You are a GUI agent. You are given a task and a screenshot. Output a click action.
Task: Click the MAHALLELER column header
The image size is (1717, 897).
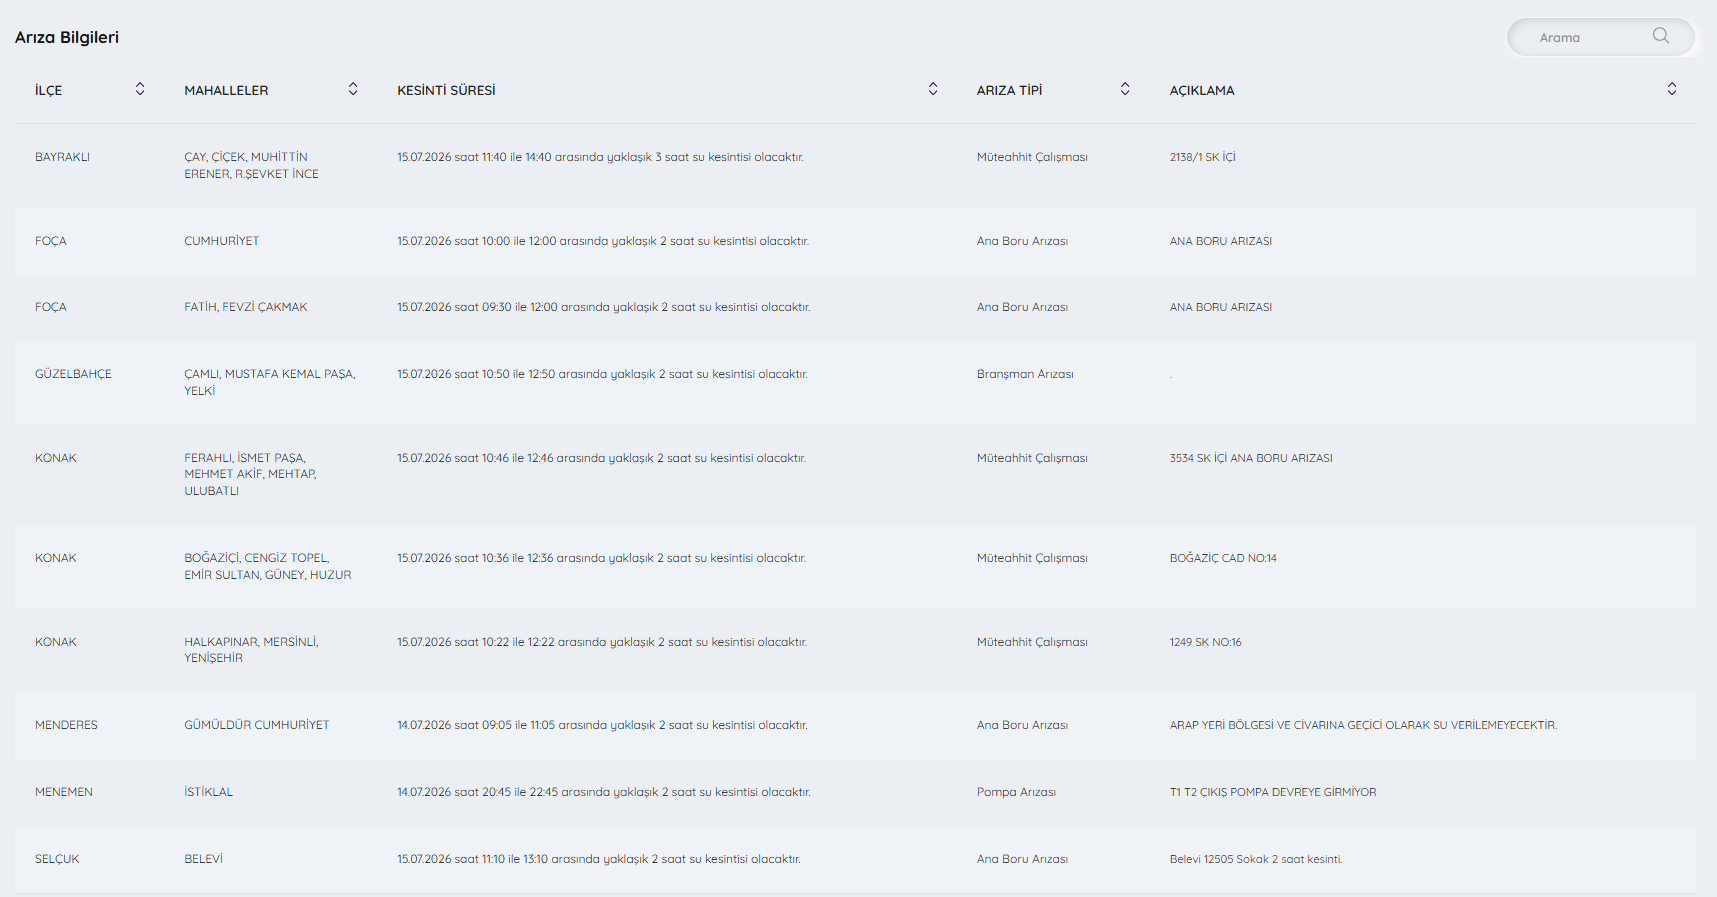(x=226, y=90)
